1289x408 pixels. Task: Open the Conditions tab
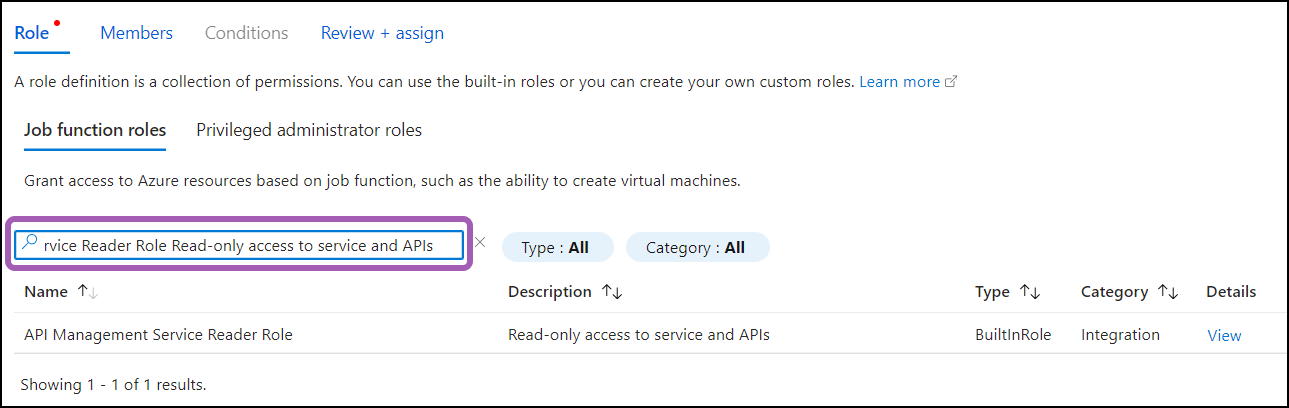point(246,33)
